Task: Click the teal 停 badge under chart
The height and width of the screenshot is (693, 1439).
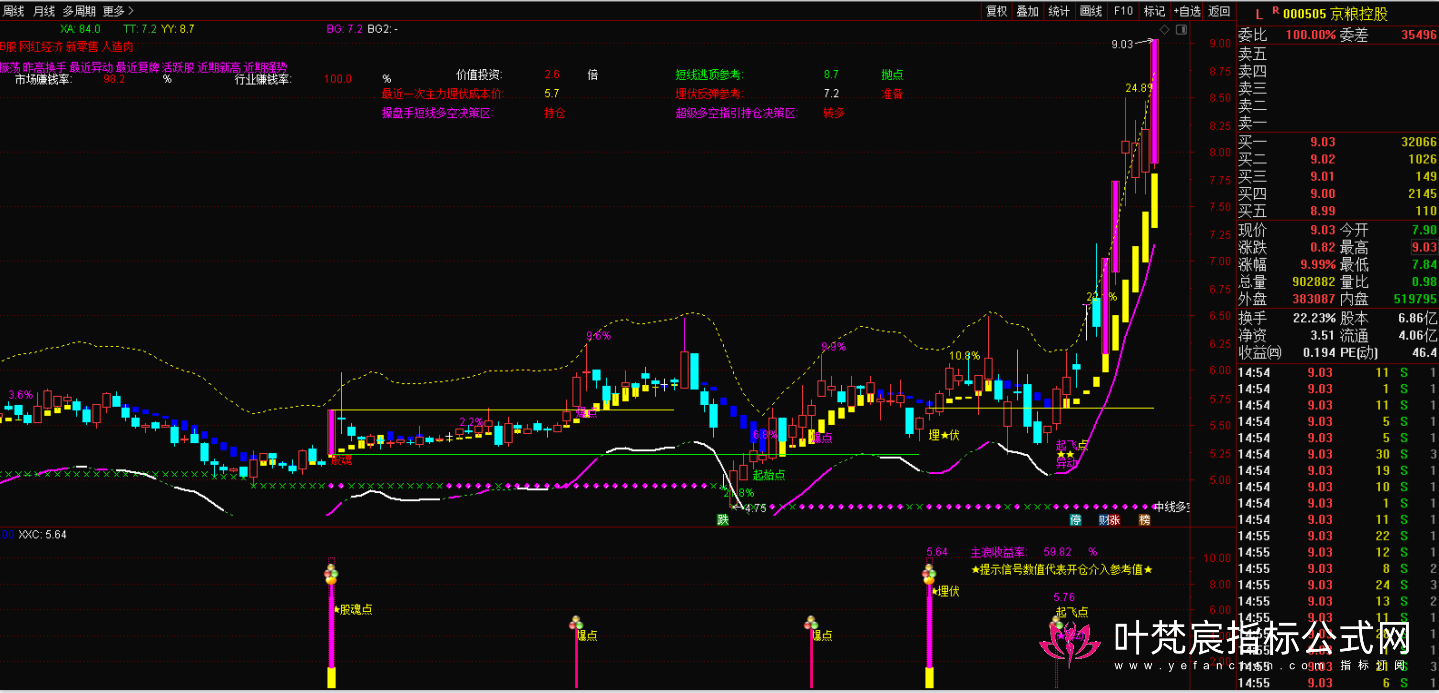Action: [1076, 520]
